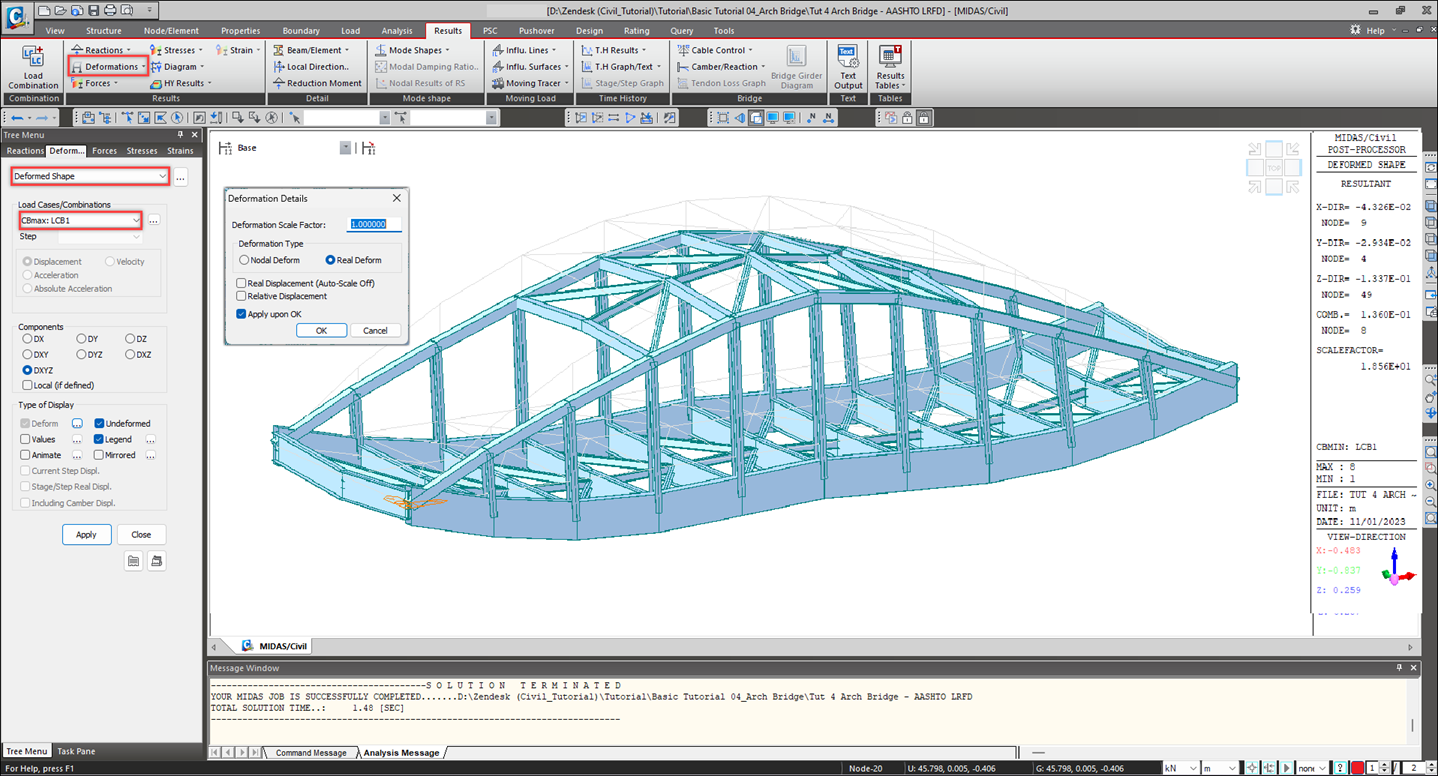Click the save disk icon in title bar

pyautogui.click(x=93, y=10)
